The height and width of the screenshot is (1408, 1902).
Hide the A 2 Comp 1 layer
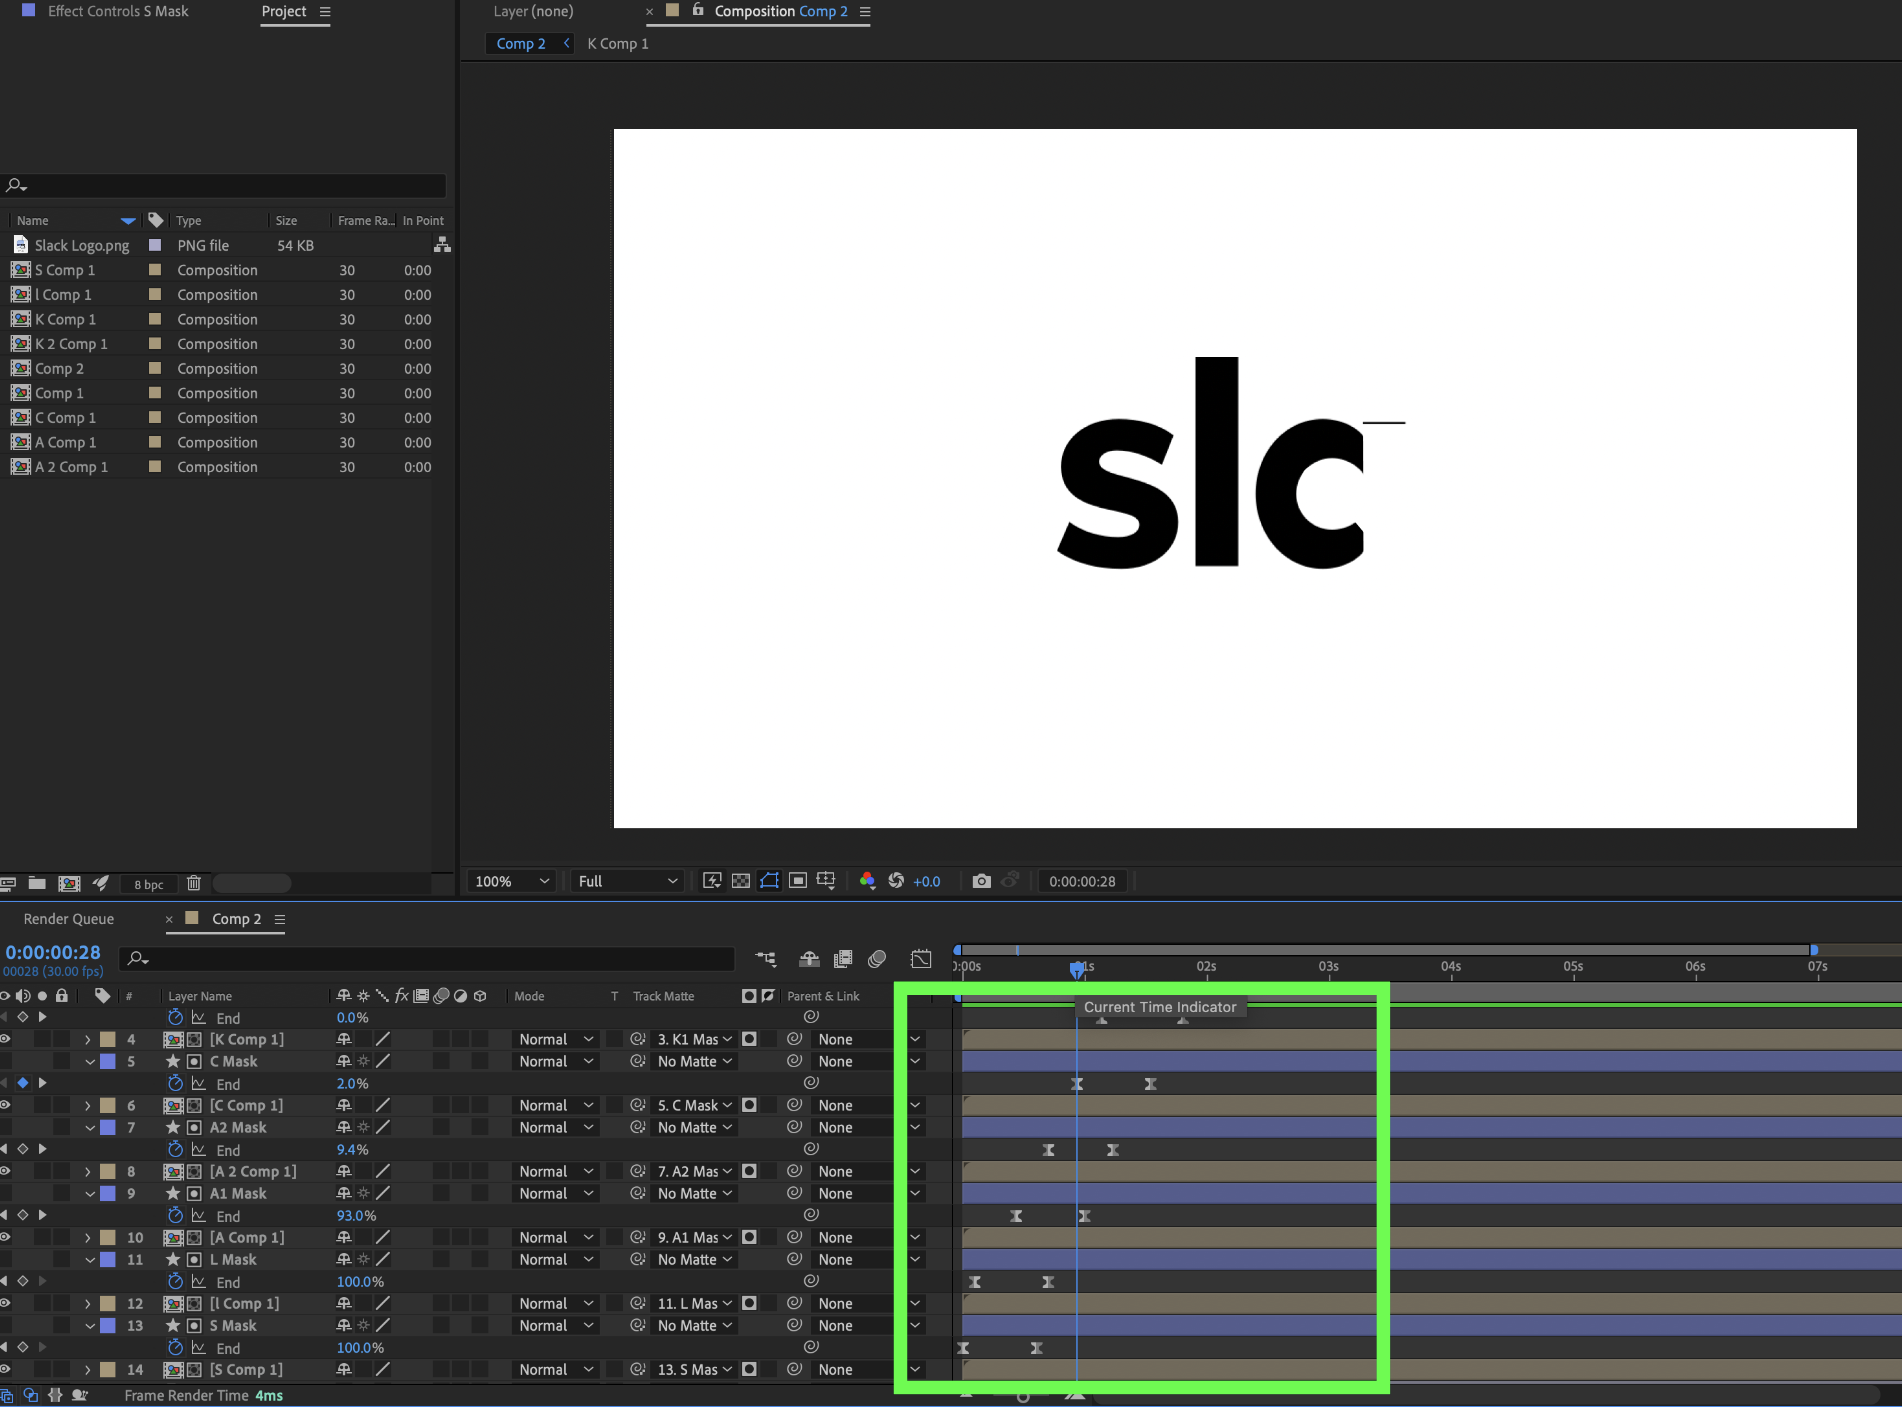coord(5,1171)
